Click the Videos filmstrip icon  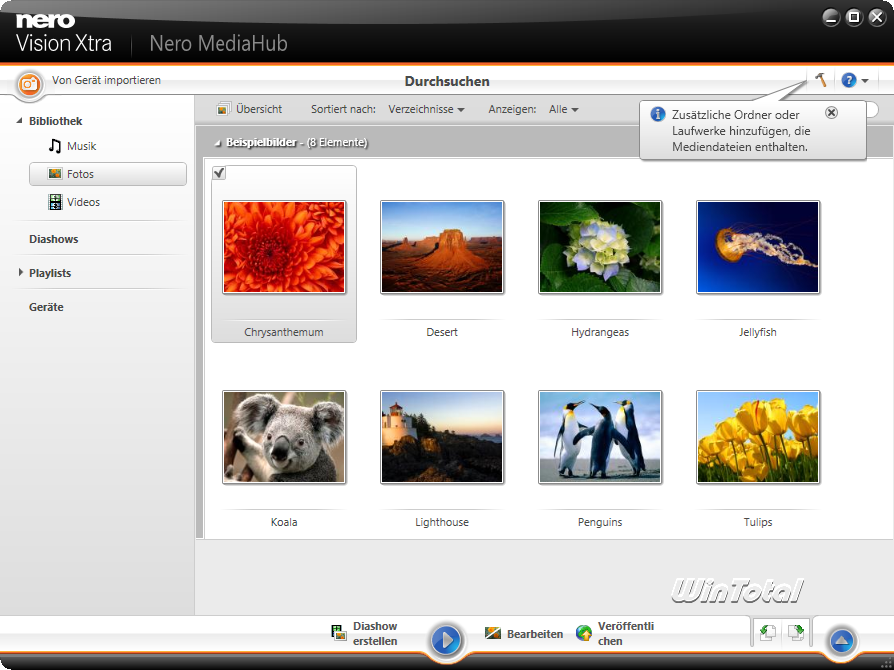pyautogui.click(x=55, y=202)
